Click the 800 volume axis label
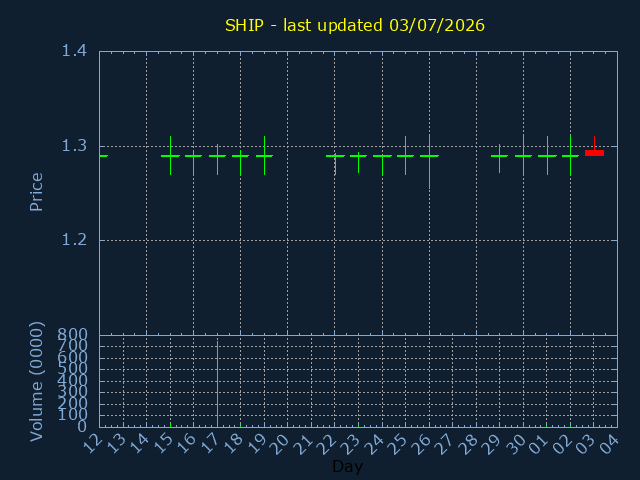 click(x=72, y=335)
